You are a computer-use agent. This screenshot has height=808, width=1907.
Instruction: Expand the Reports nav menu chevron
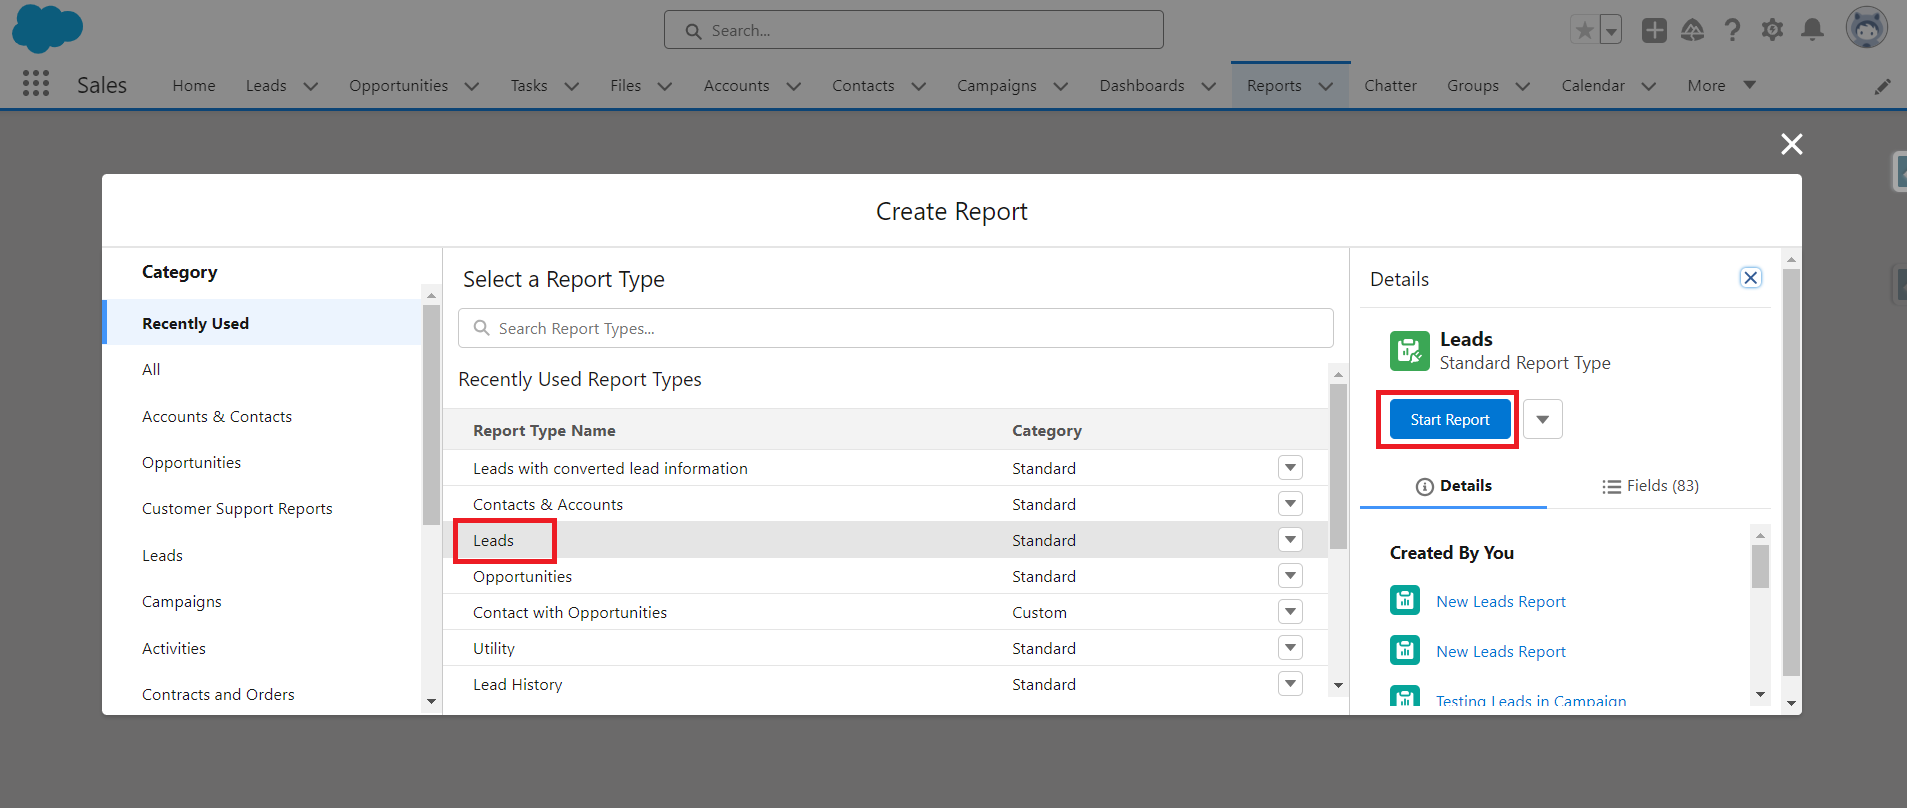pos(1325,86)
